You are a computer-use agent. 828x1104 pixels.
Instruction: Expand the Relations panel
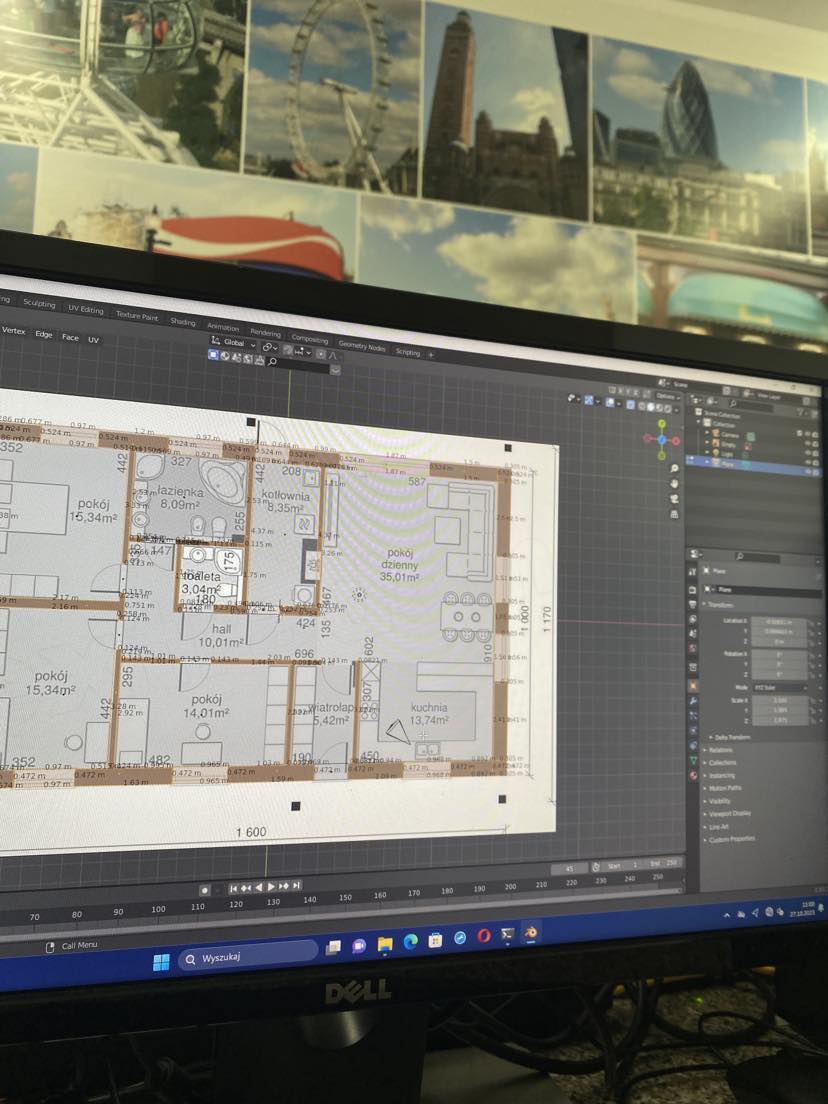[718, 750]
